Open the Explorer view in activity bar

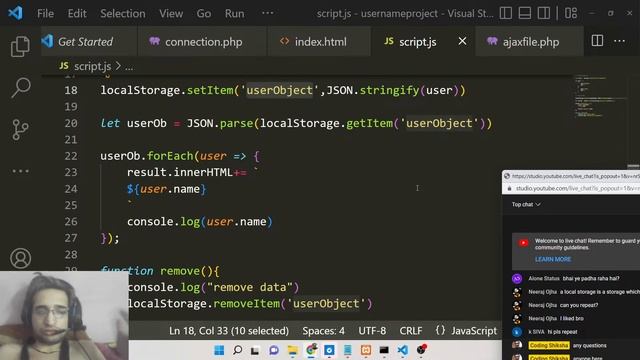click(x=20, y=47)
